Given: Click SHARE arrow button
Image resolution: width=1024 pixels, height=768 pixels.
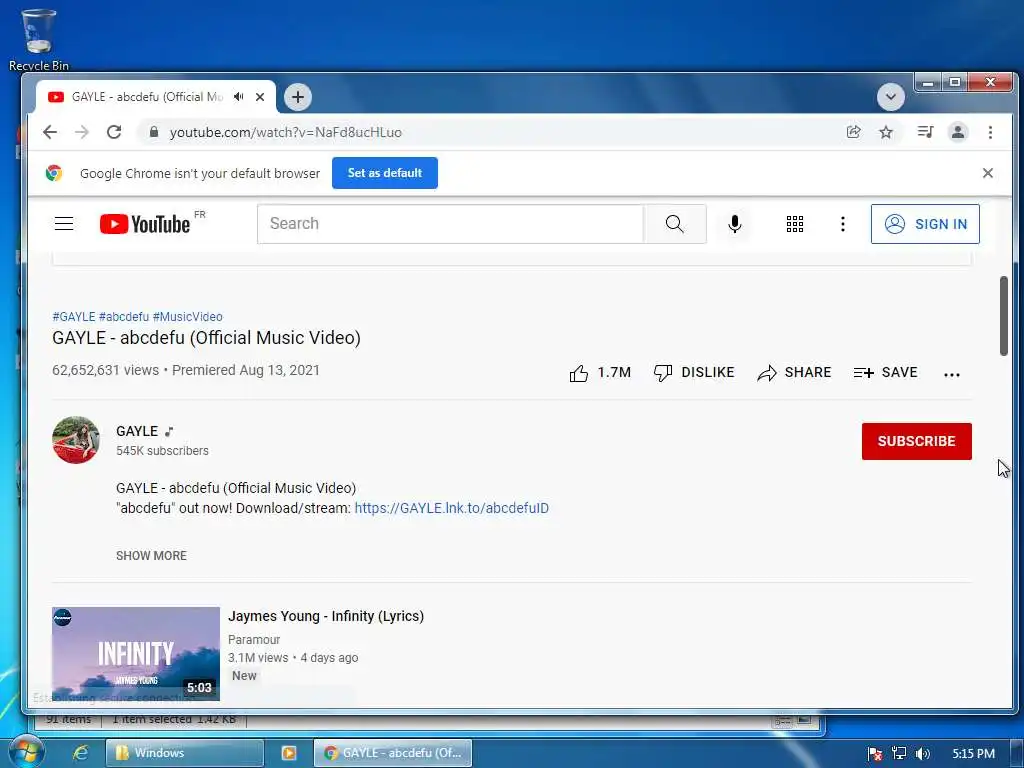Looking at the screenshot, I should (793, 373).
